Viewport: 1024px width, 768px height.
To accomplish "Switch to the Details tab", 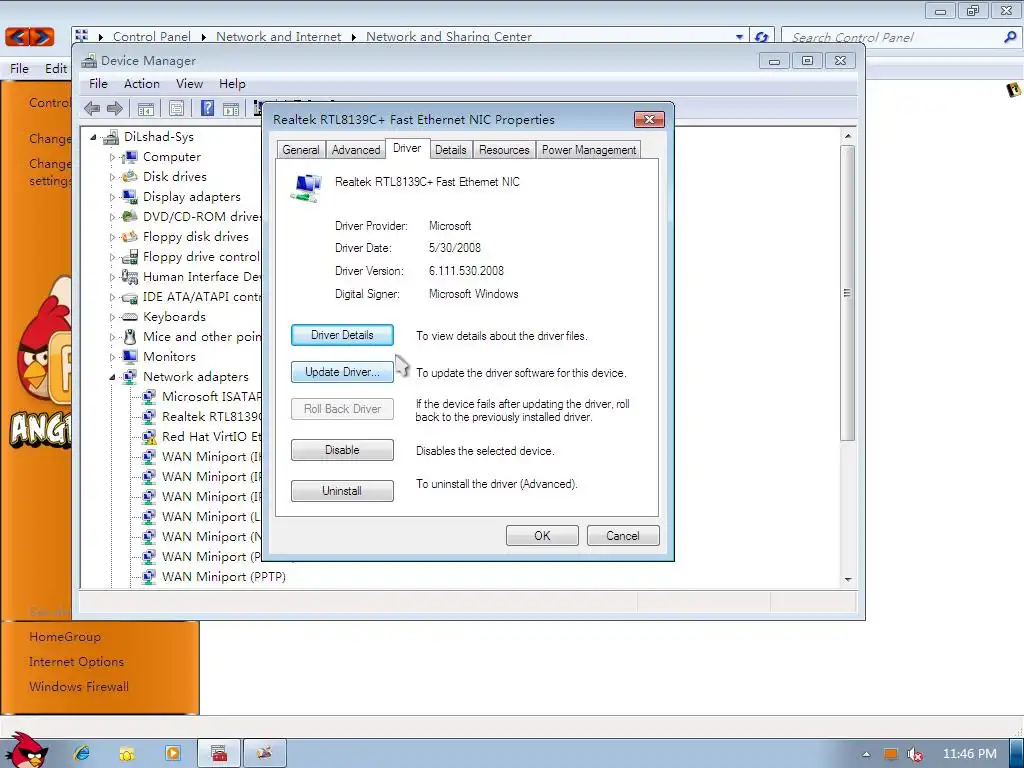I will pyautogui.click(x=451, y=150).
